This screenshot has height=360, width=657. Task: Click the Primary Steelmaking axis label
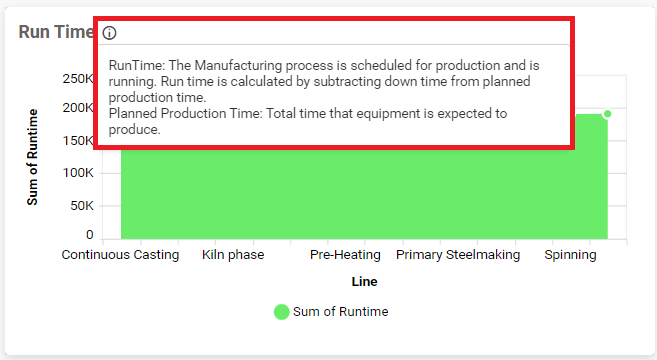458,255
